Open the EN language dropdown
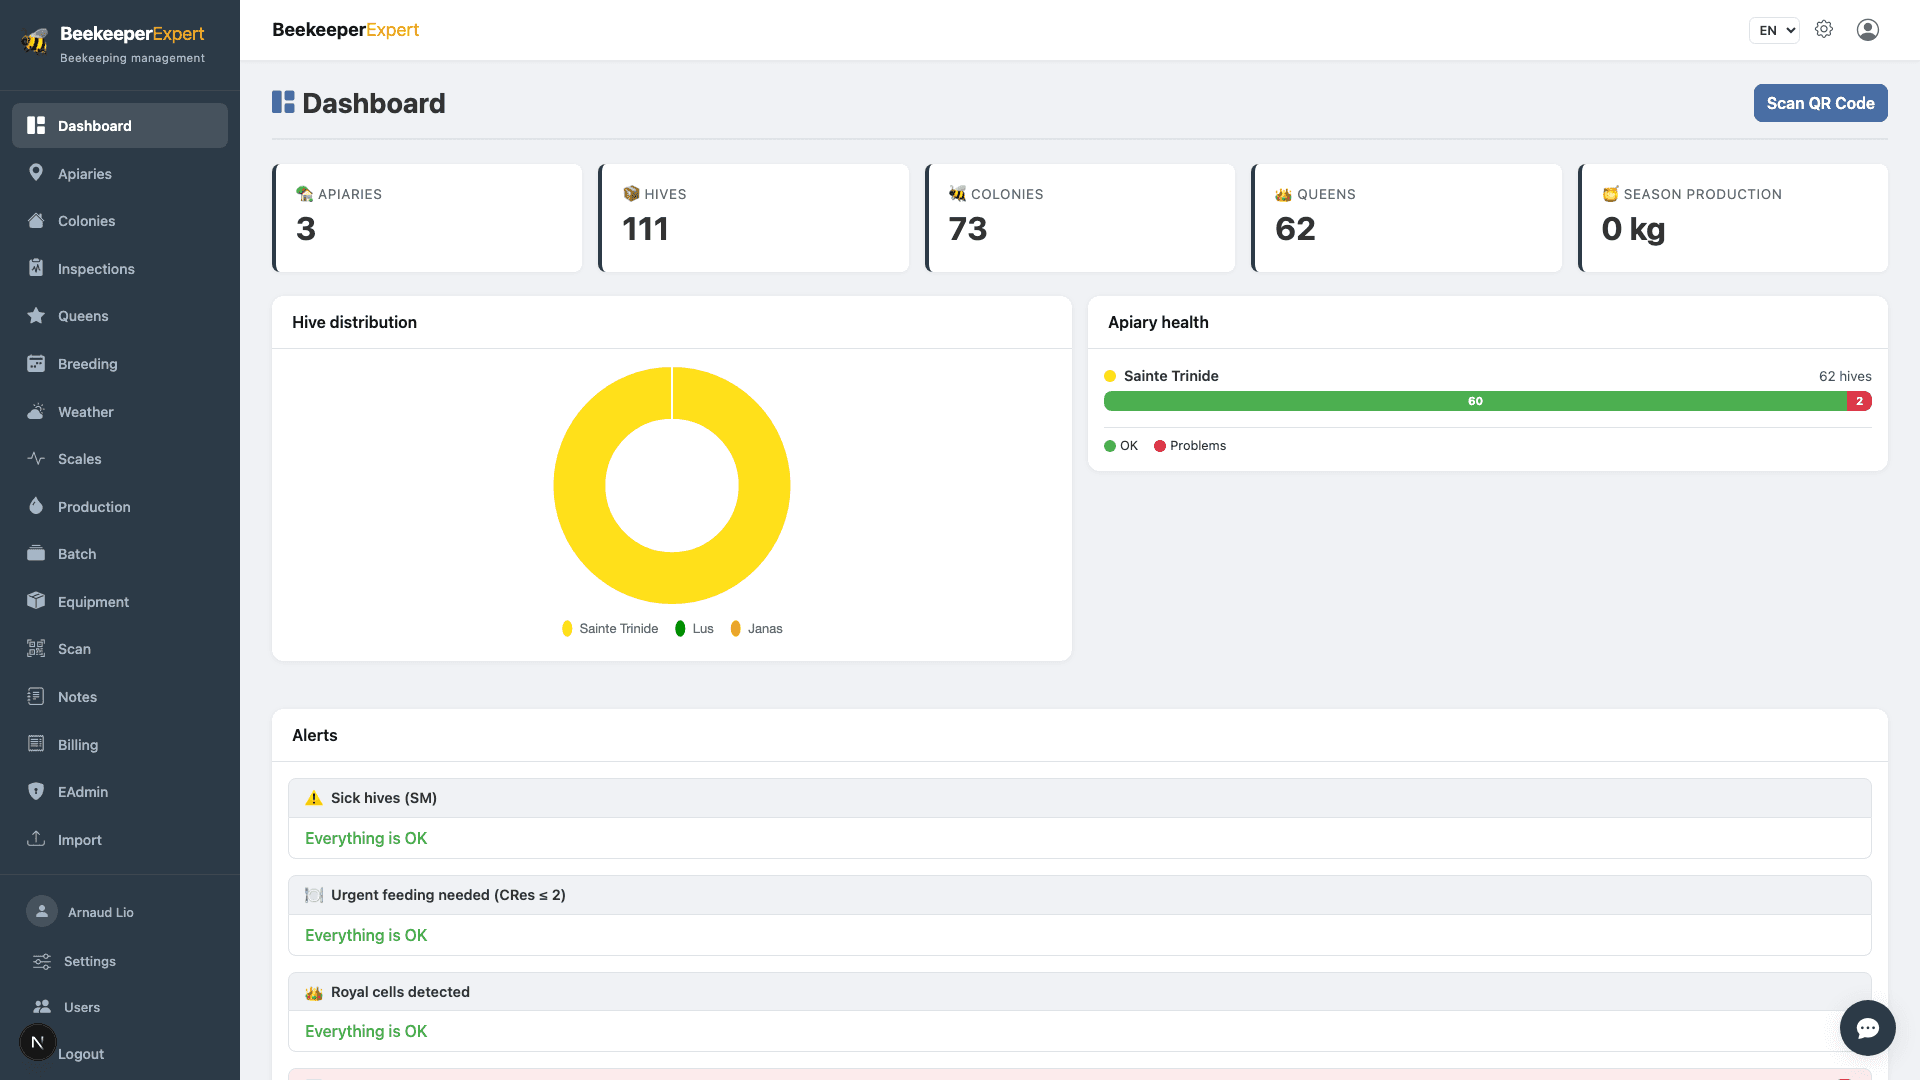The image size is (1920, 1080). point(1774,30)
